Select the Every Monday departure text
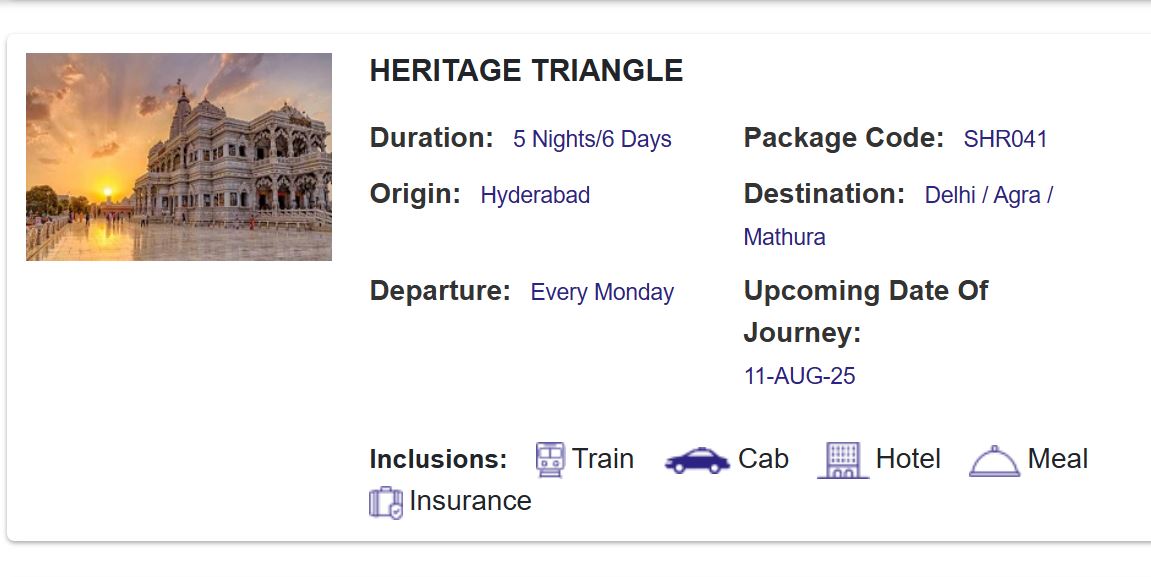 click(x=601, y=293)
